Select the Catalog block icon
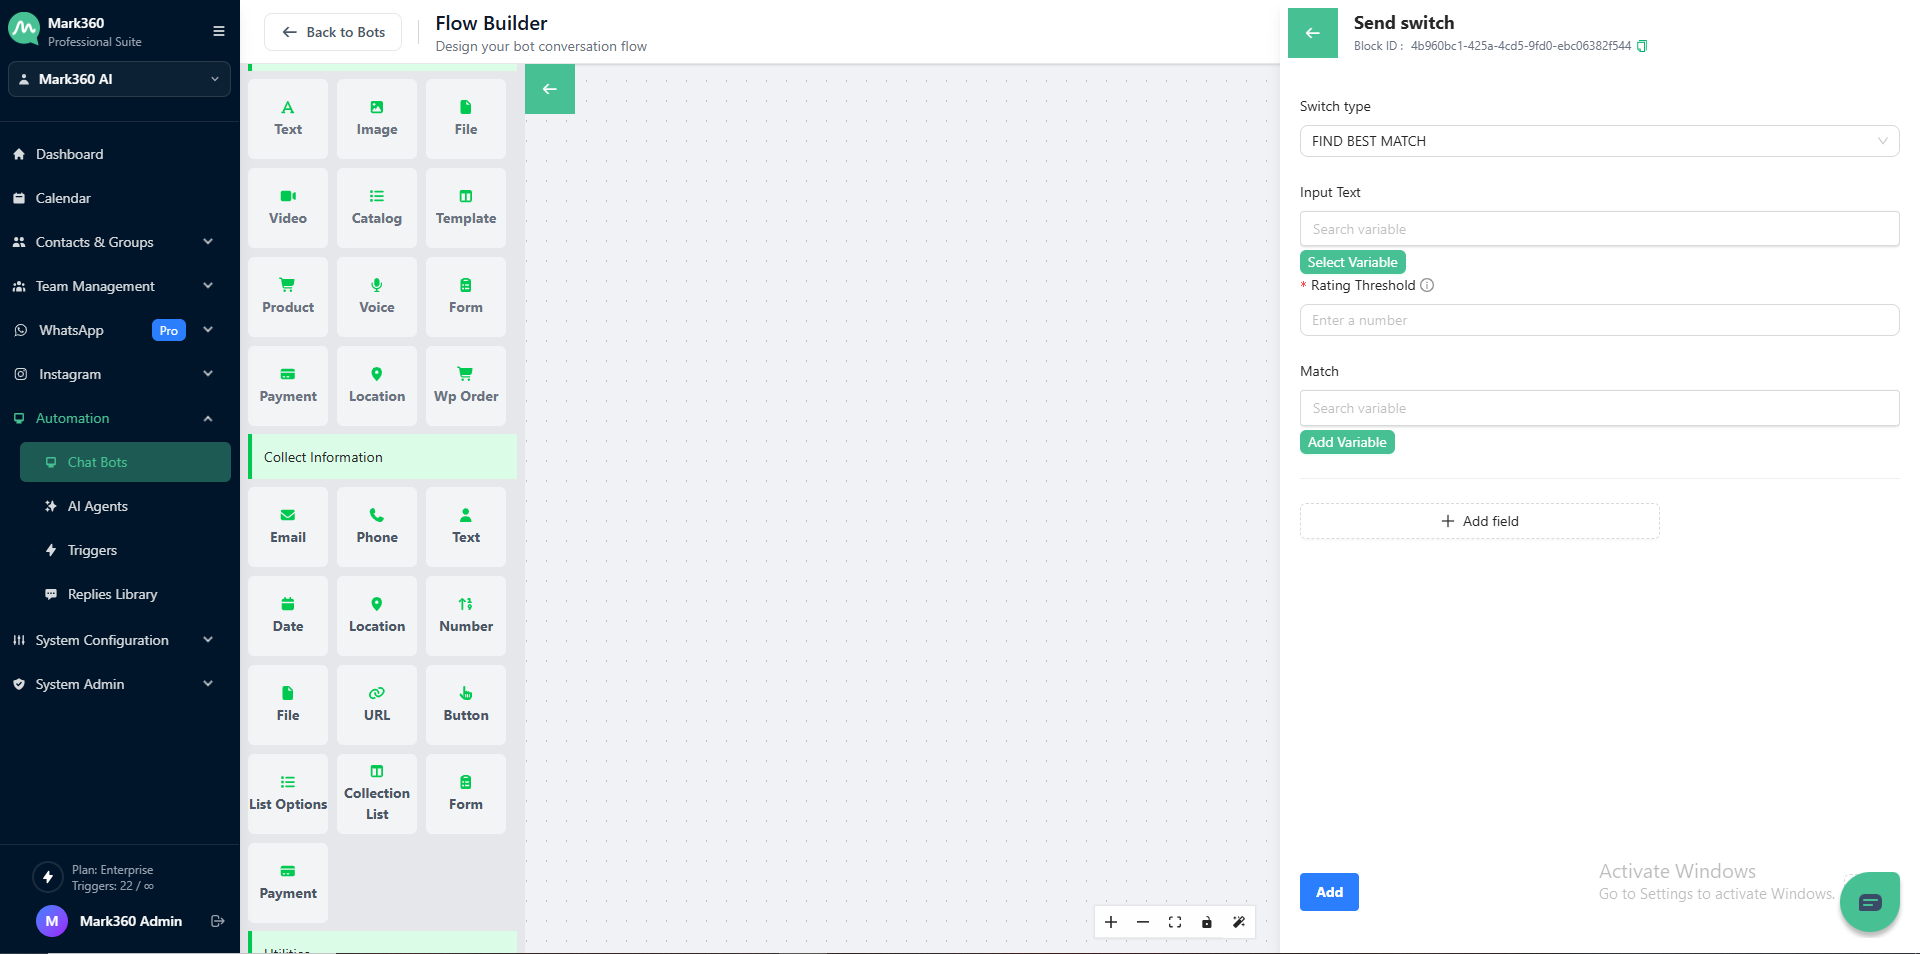Screen dimensions: 1920x954 click(x=376, y=206)
